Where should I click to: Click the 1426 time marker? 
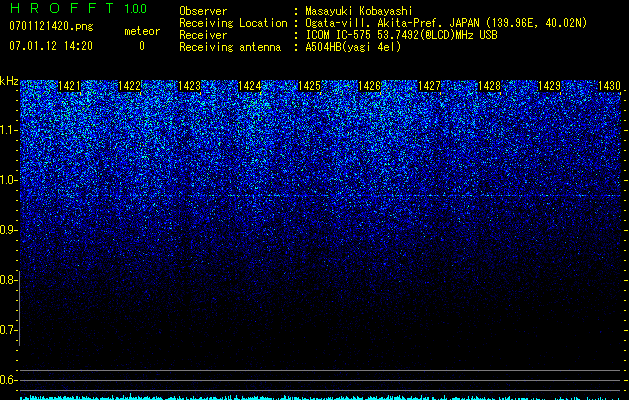tap(369, 86)
